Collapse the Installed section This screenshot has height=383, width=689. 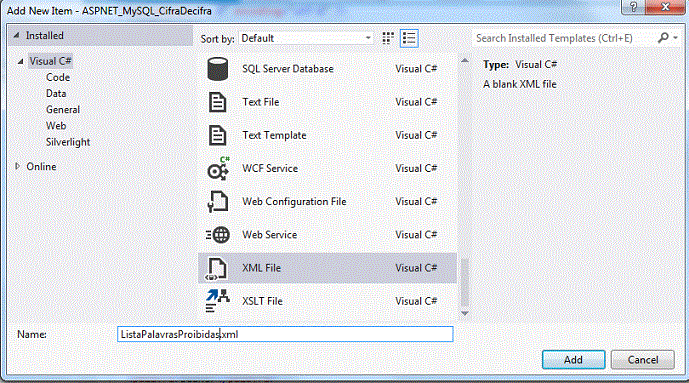16,35
